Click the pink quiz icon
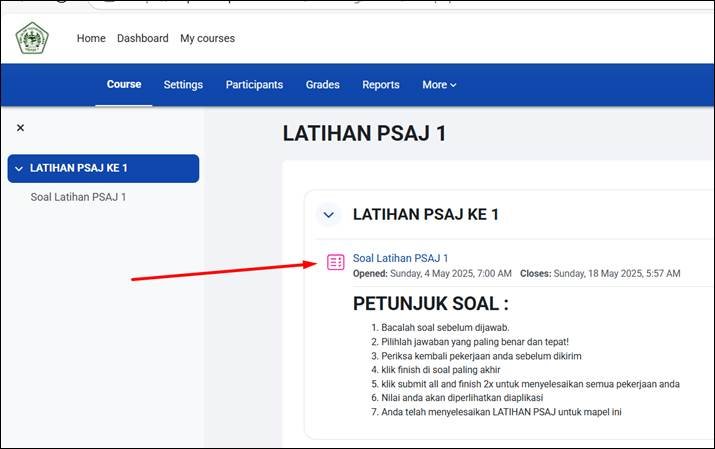The width and height of the screenshot is (715, 449). 336,262
